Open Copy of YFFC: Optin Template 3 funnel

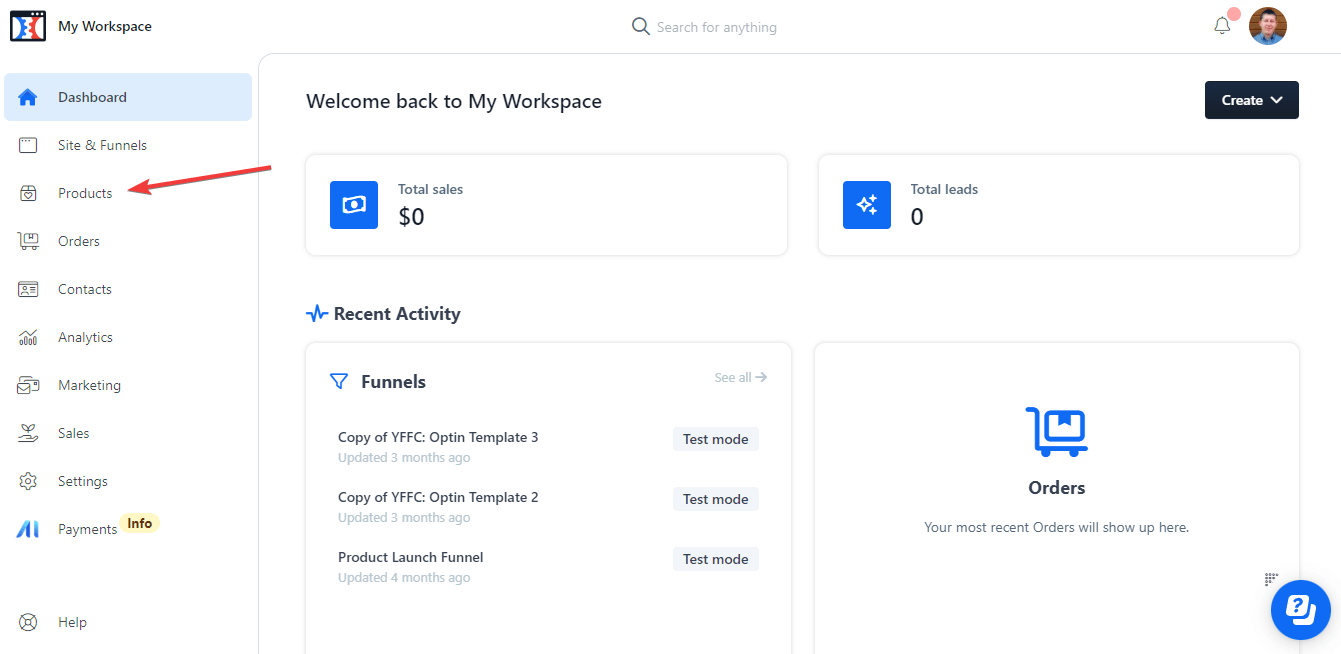point(438,437)
